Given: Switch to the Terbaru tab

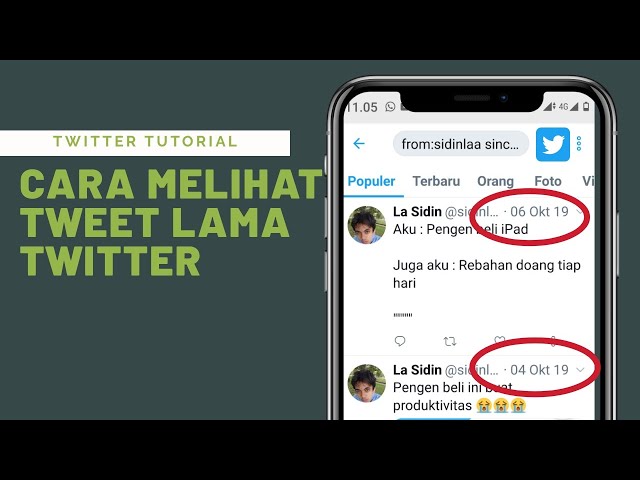Looking at the screenshot, I should click(436, 181).
